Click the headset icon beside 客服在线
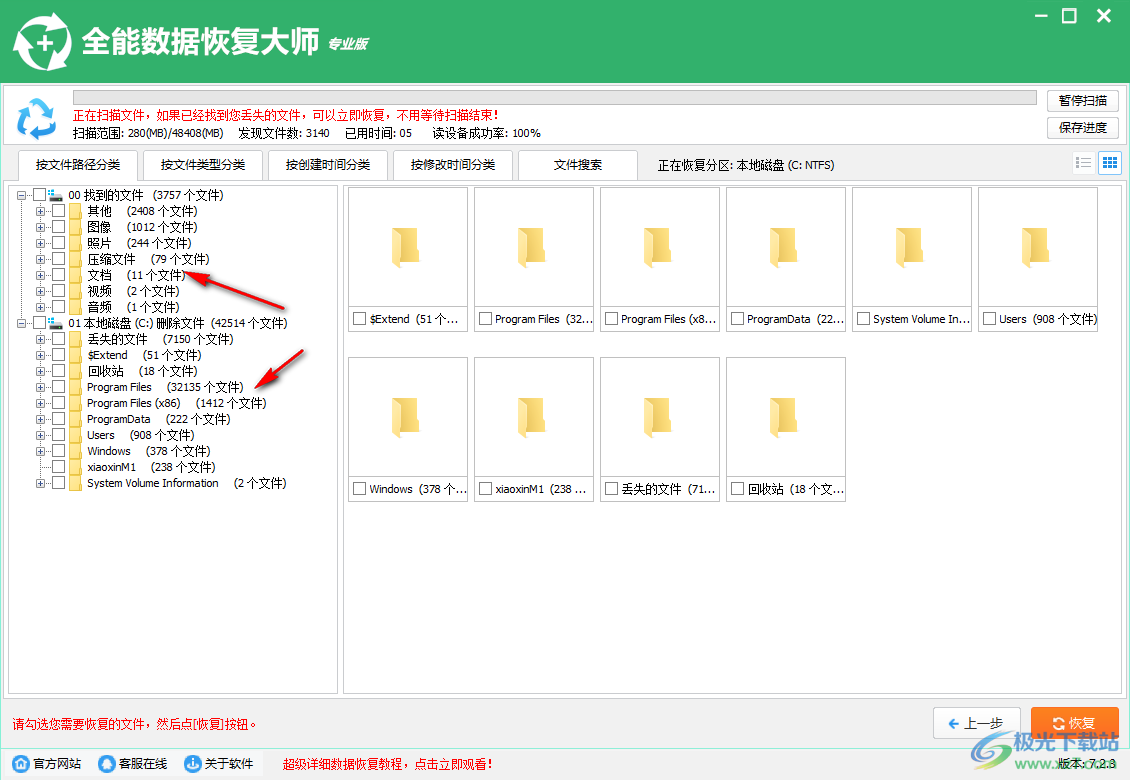1130x780 pixels. [106, 763]
